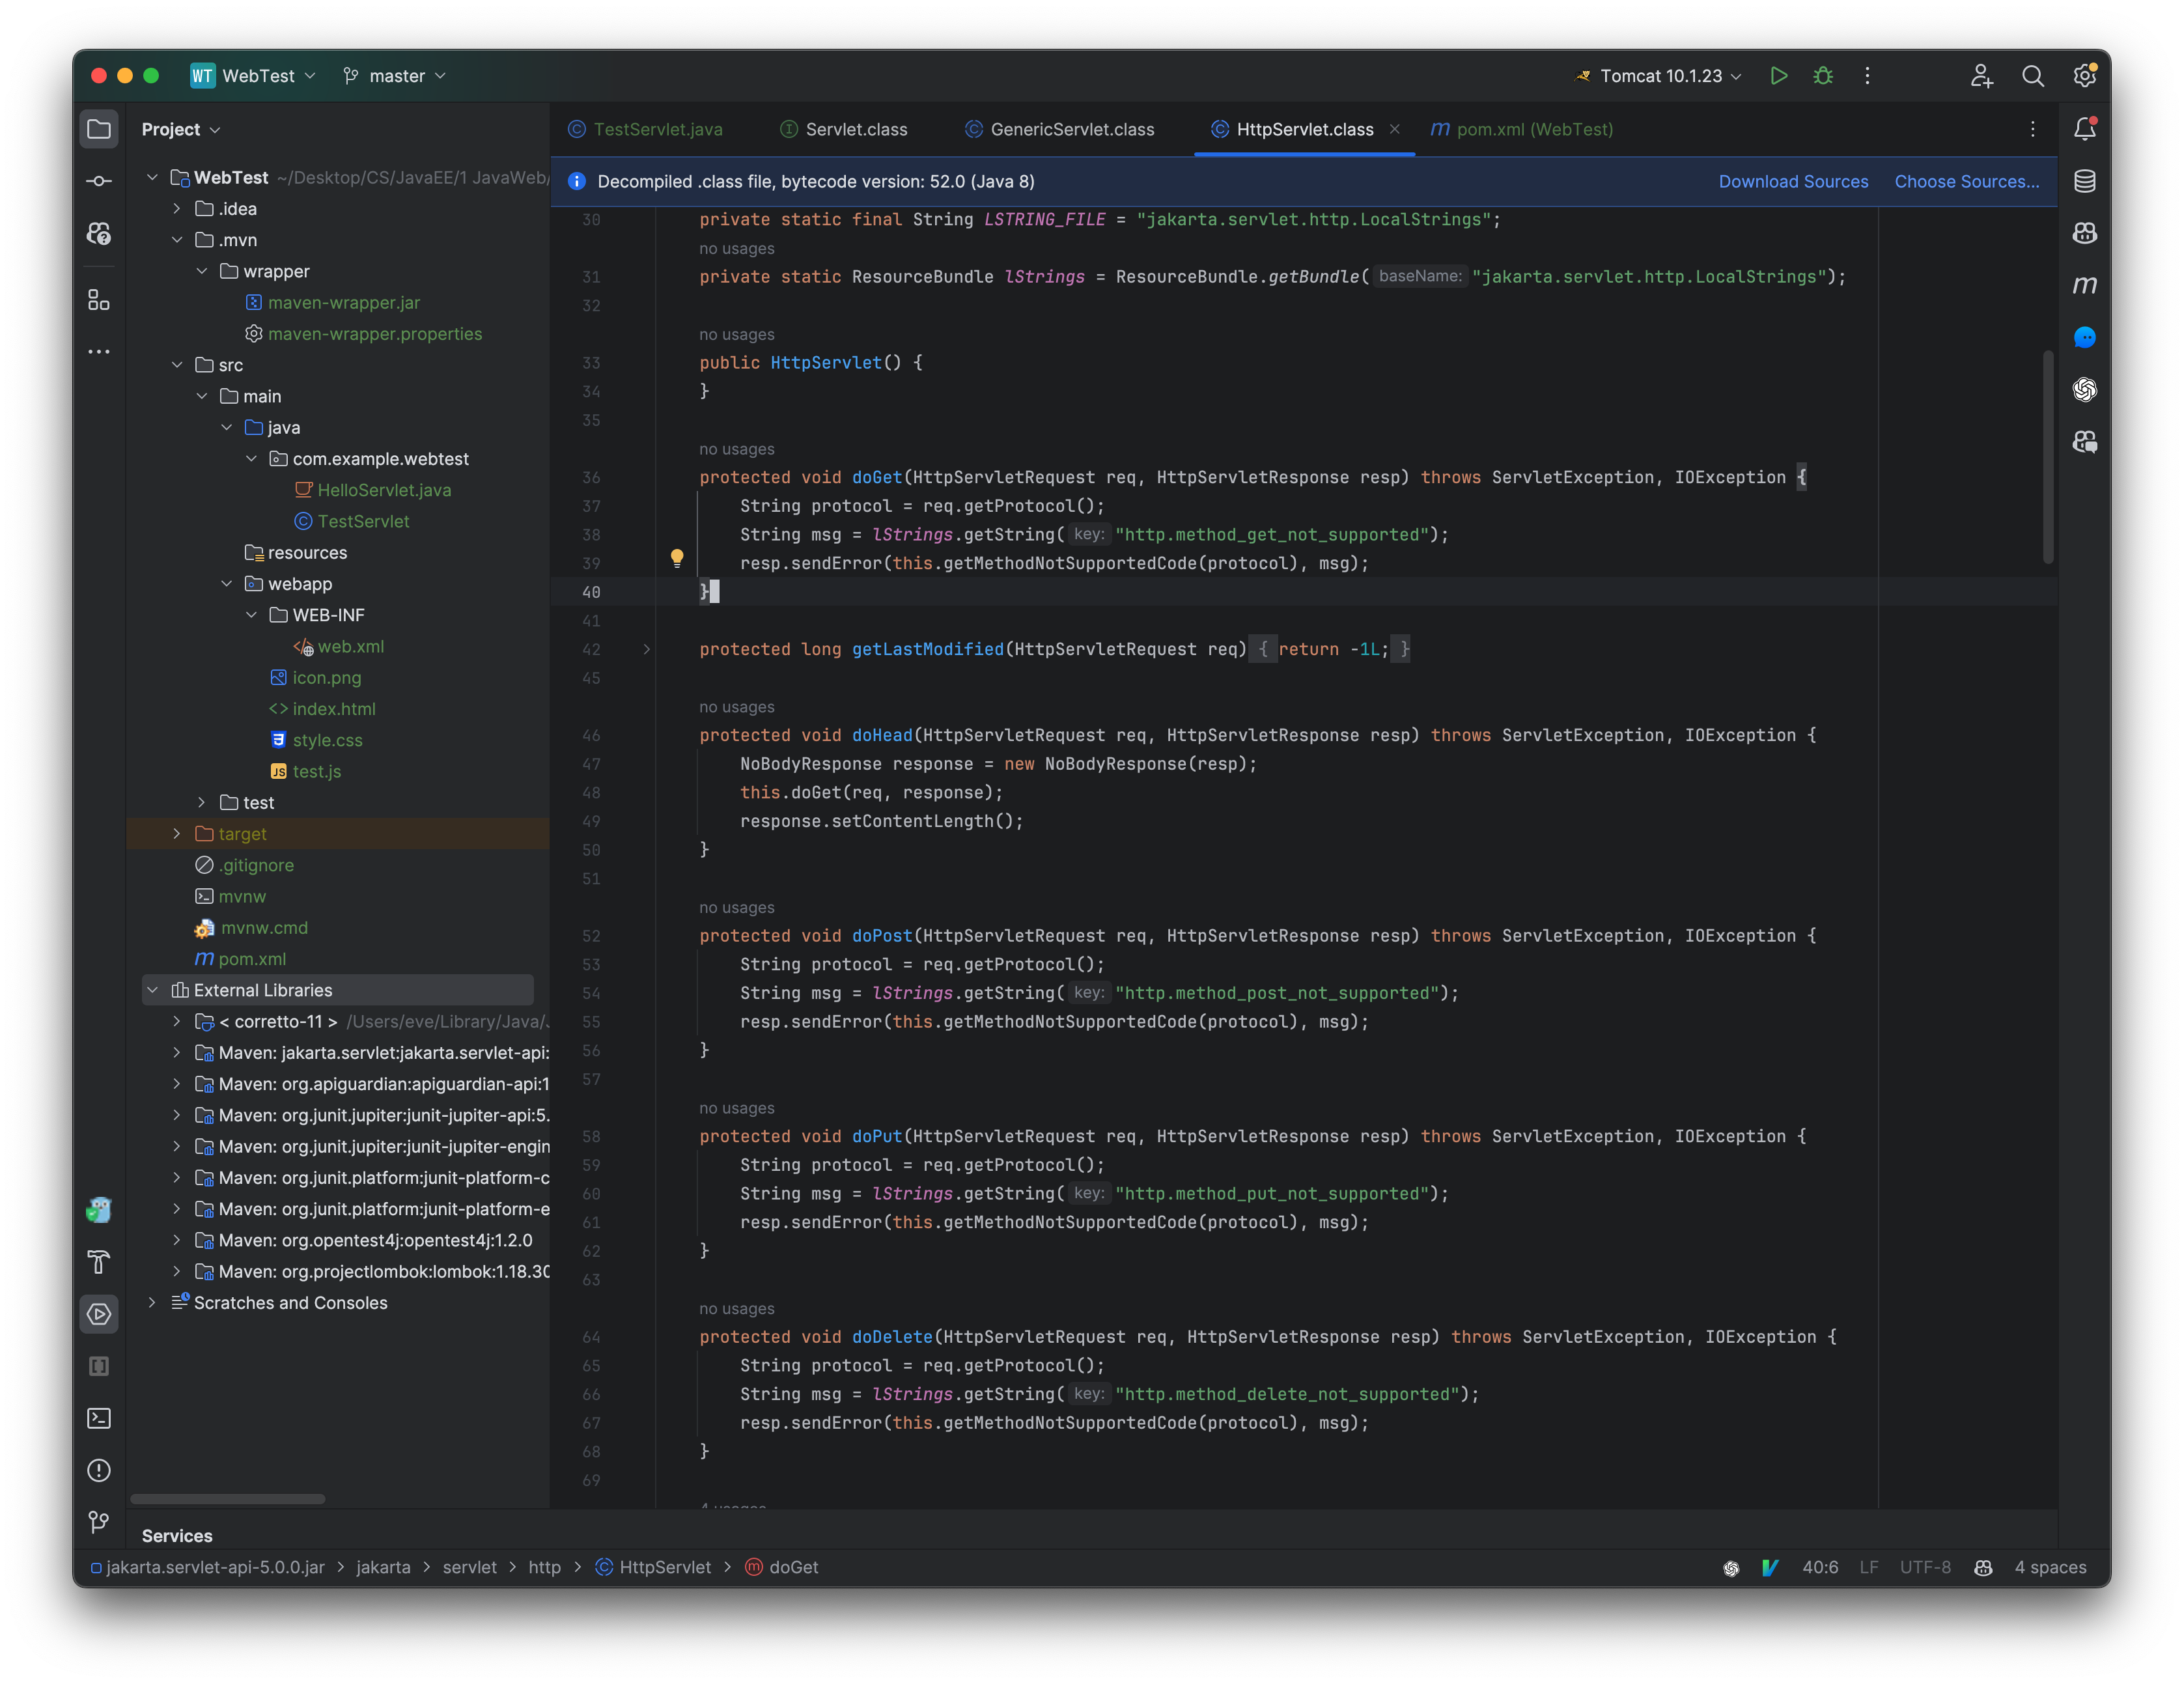The height and width of the screenshot is (1684, 2184).
Task: Expand the test folder
Action: click(202, 803)
